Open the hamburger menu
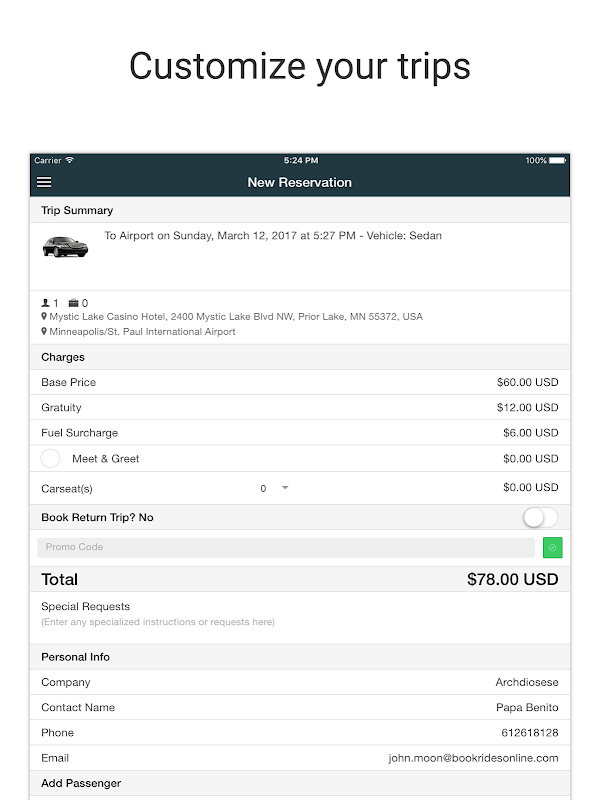 click(44, 183)
